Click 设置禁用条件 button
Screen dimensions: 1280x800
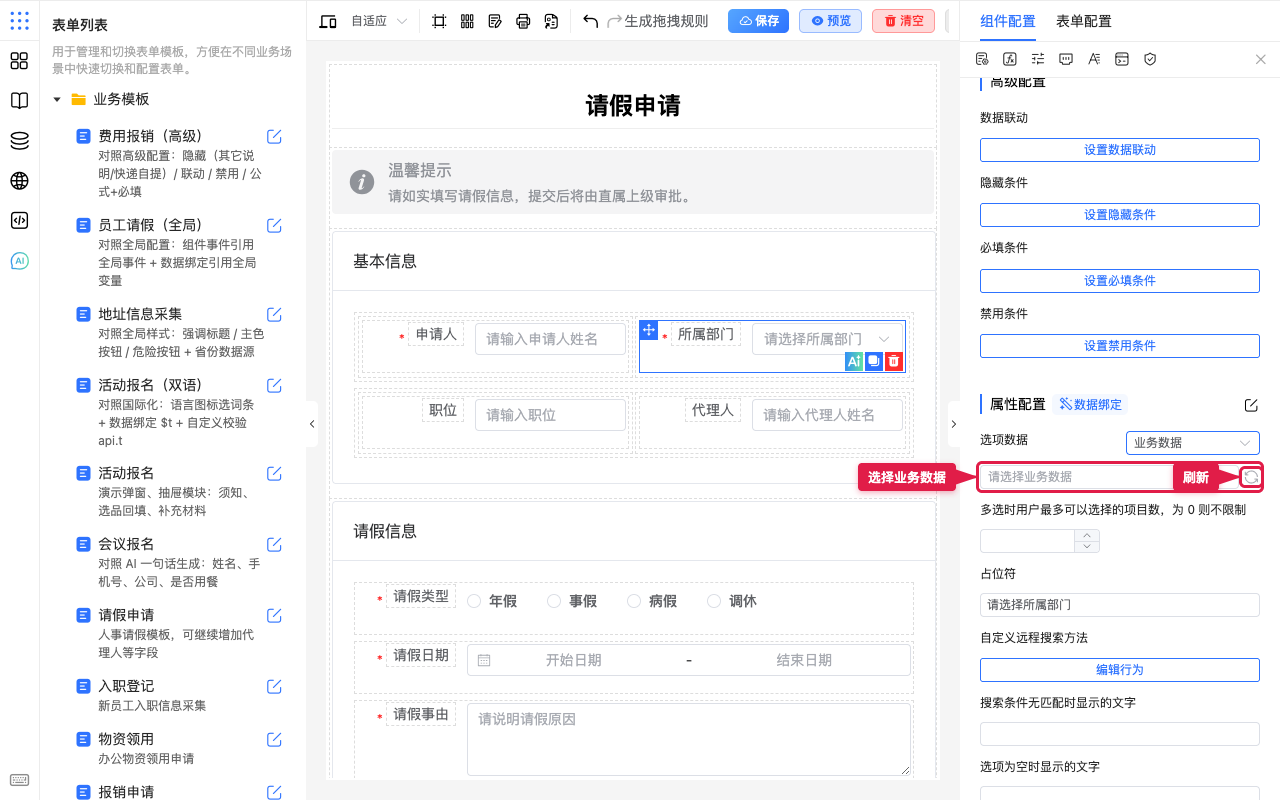pos(1120,346)
